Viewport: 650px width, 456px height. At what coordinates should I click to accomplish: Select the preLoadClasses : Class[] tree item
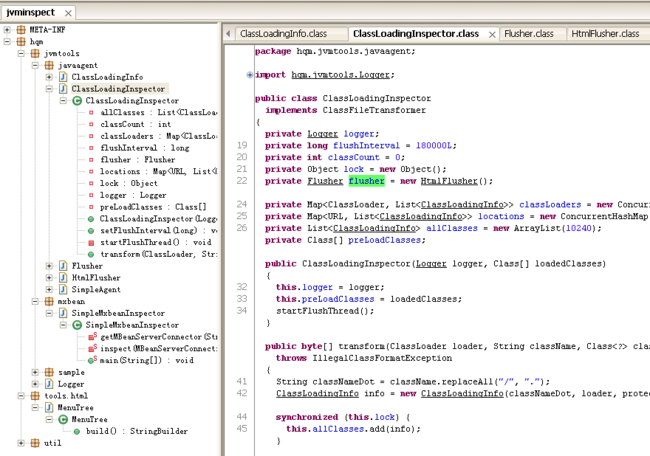[153, 207]
